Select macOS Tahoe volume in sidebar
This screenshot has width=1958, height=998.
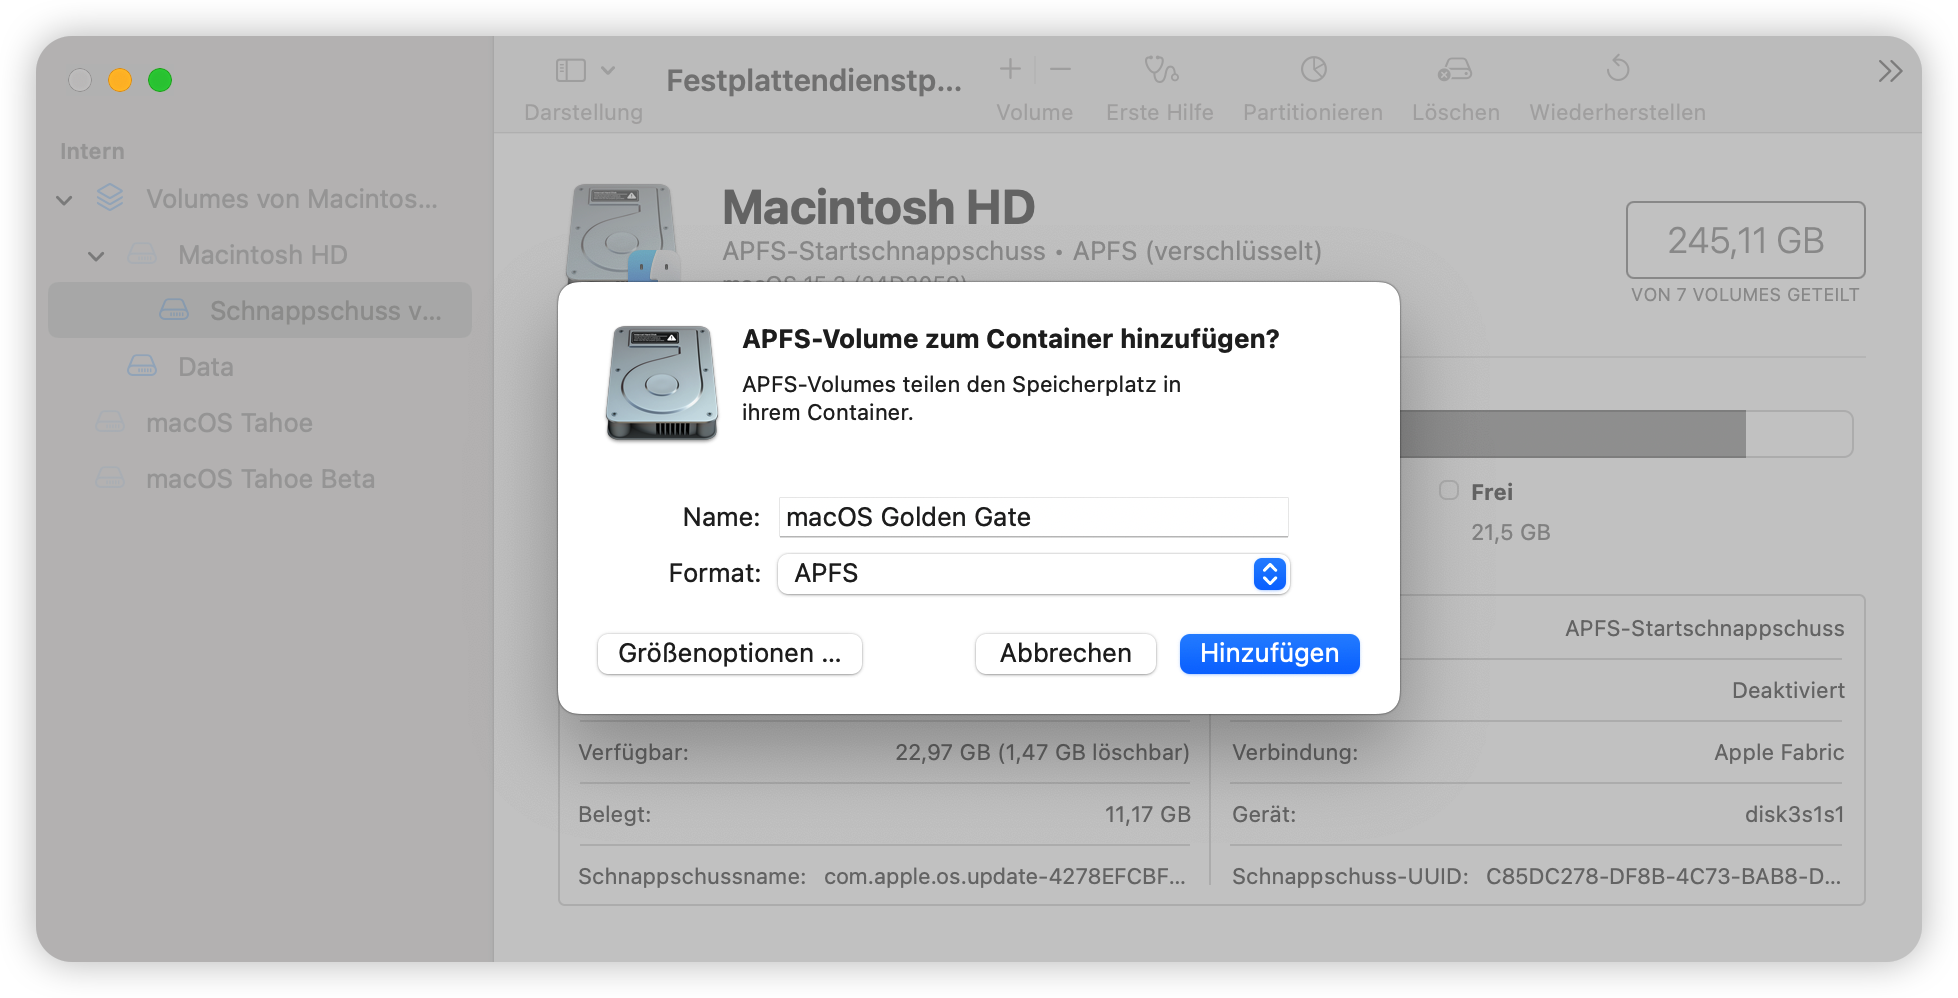[x=260, y=423]
